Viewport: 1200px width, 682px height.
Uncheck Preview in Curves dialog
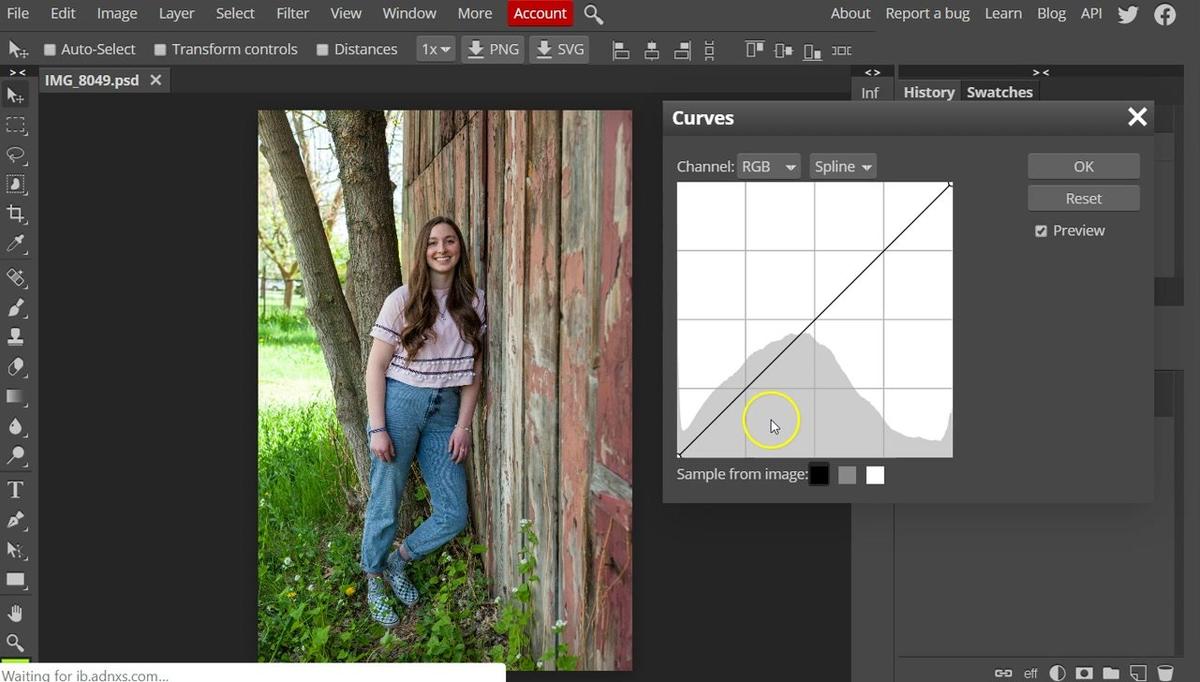(x=1041, y=231)
